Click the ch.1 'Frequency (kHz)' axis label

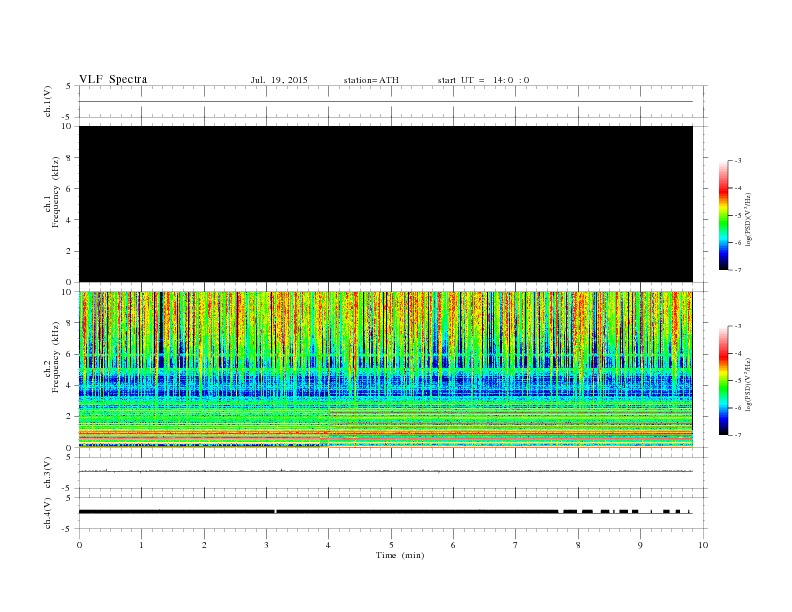55,192
